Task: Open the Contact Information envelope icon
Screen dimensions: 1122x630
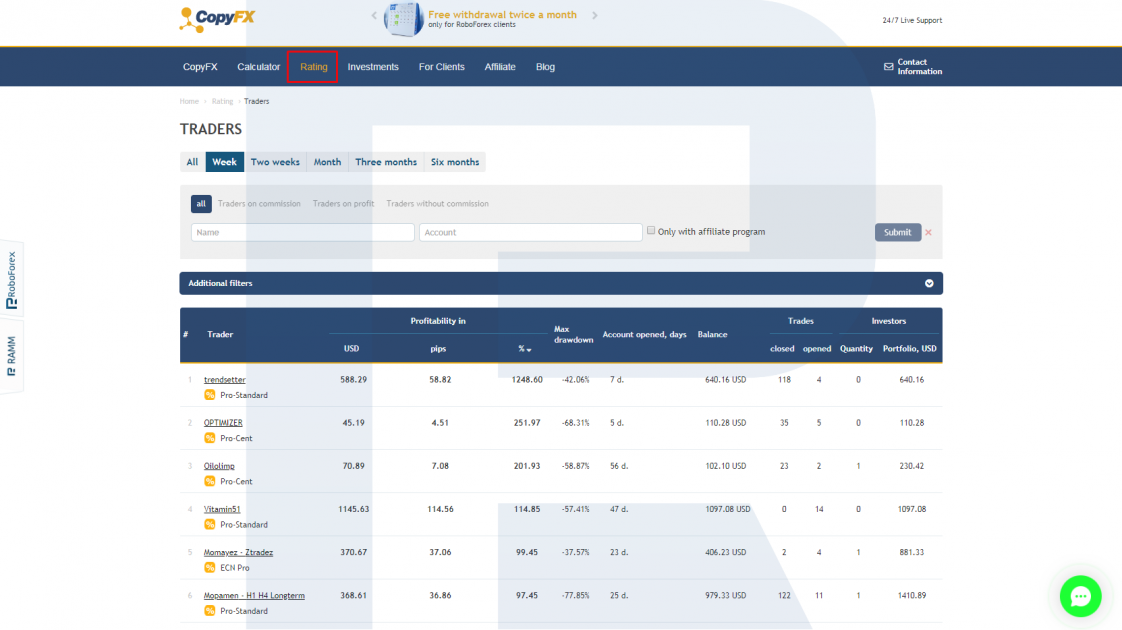Action: pos(889,67)
